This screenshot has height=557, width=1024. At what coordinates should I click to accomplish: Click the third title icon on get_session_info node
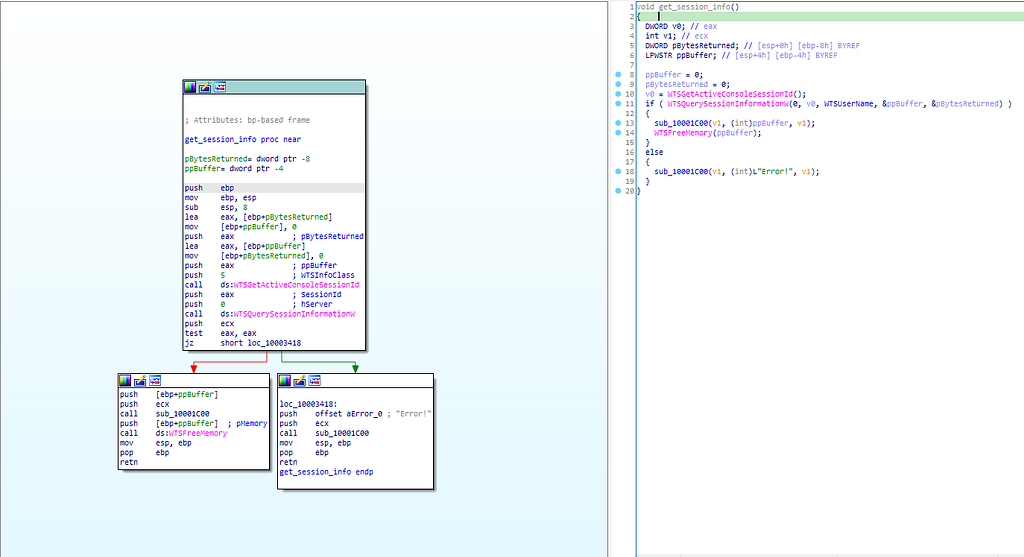click(220, 87)
